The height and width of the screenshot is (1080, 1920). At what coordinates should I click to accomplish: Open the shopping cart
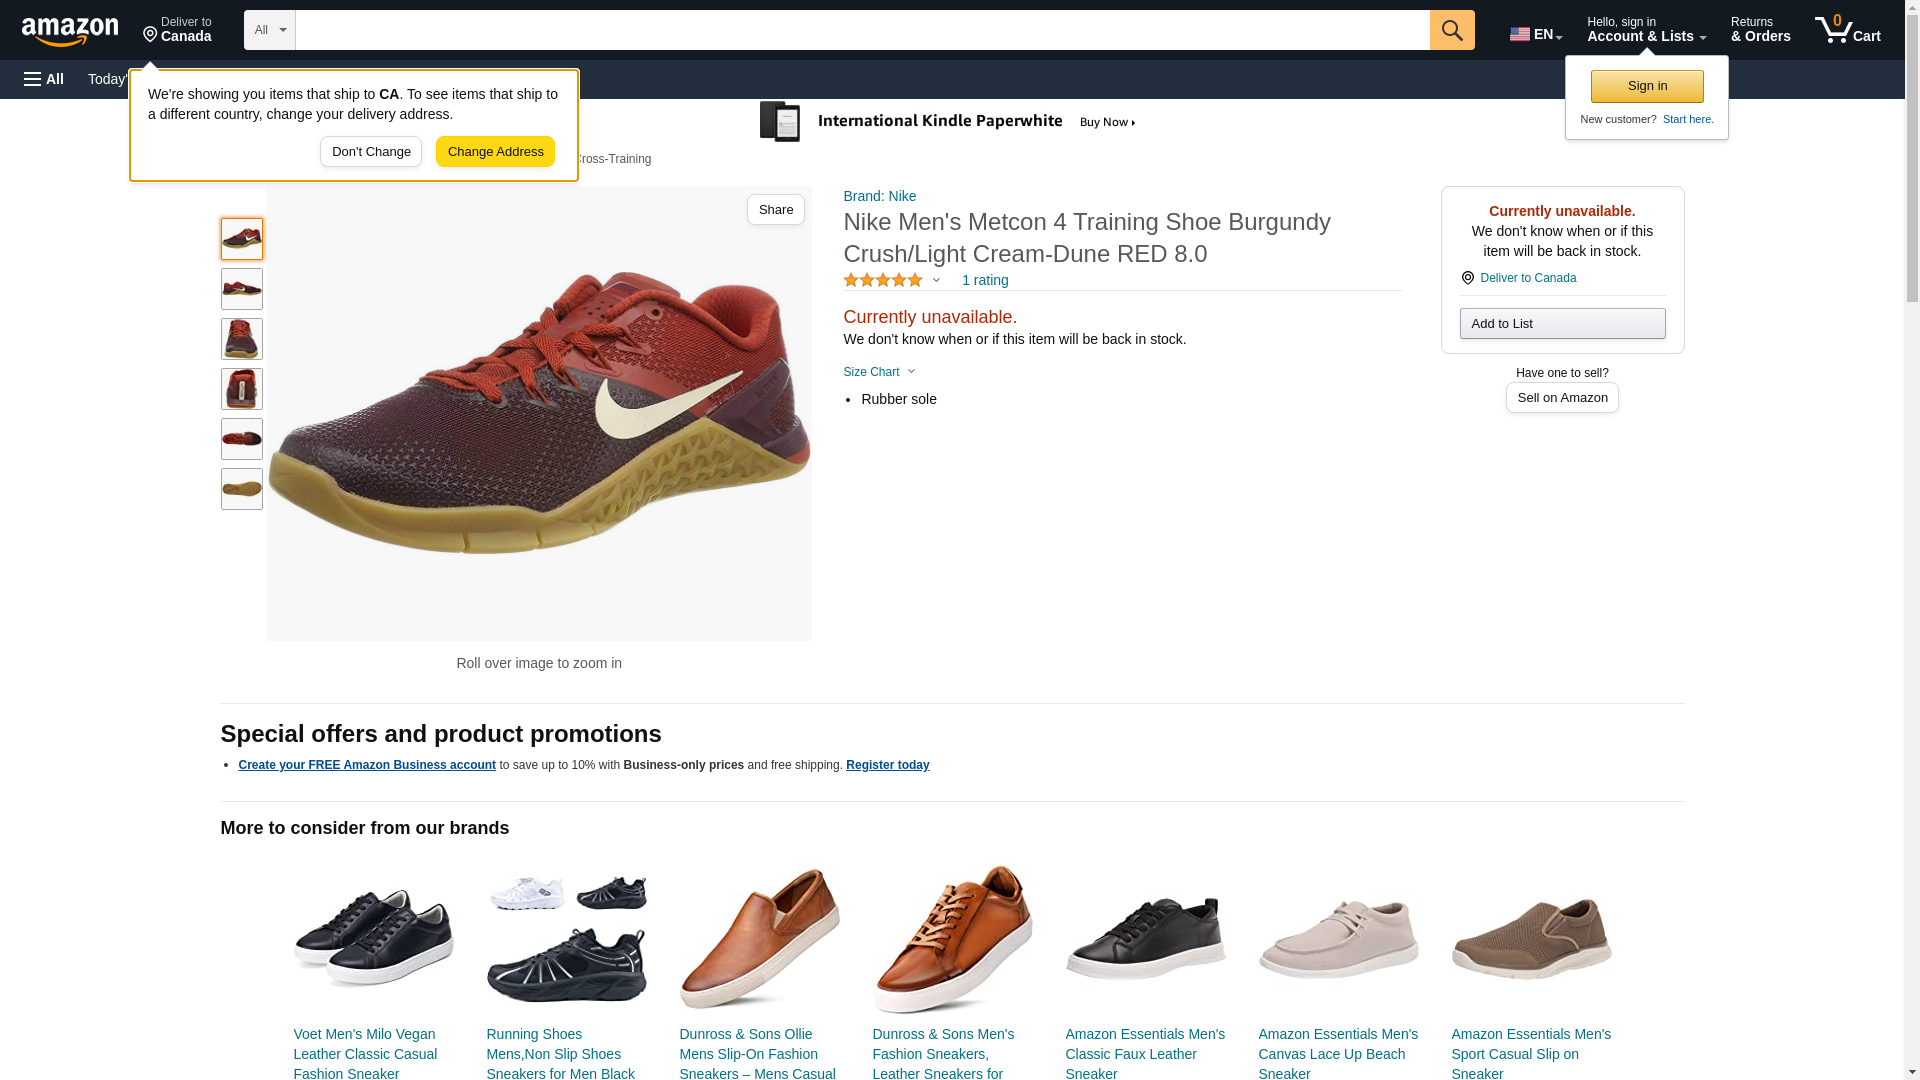pyautogui.click(x=1847, y=30)
